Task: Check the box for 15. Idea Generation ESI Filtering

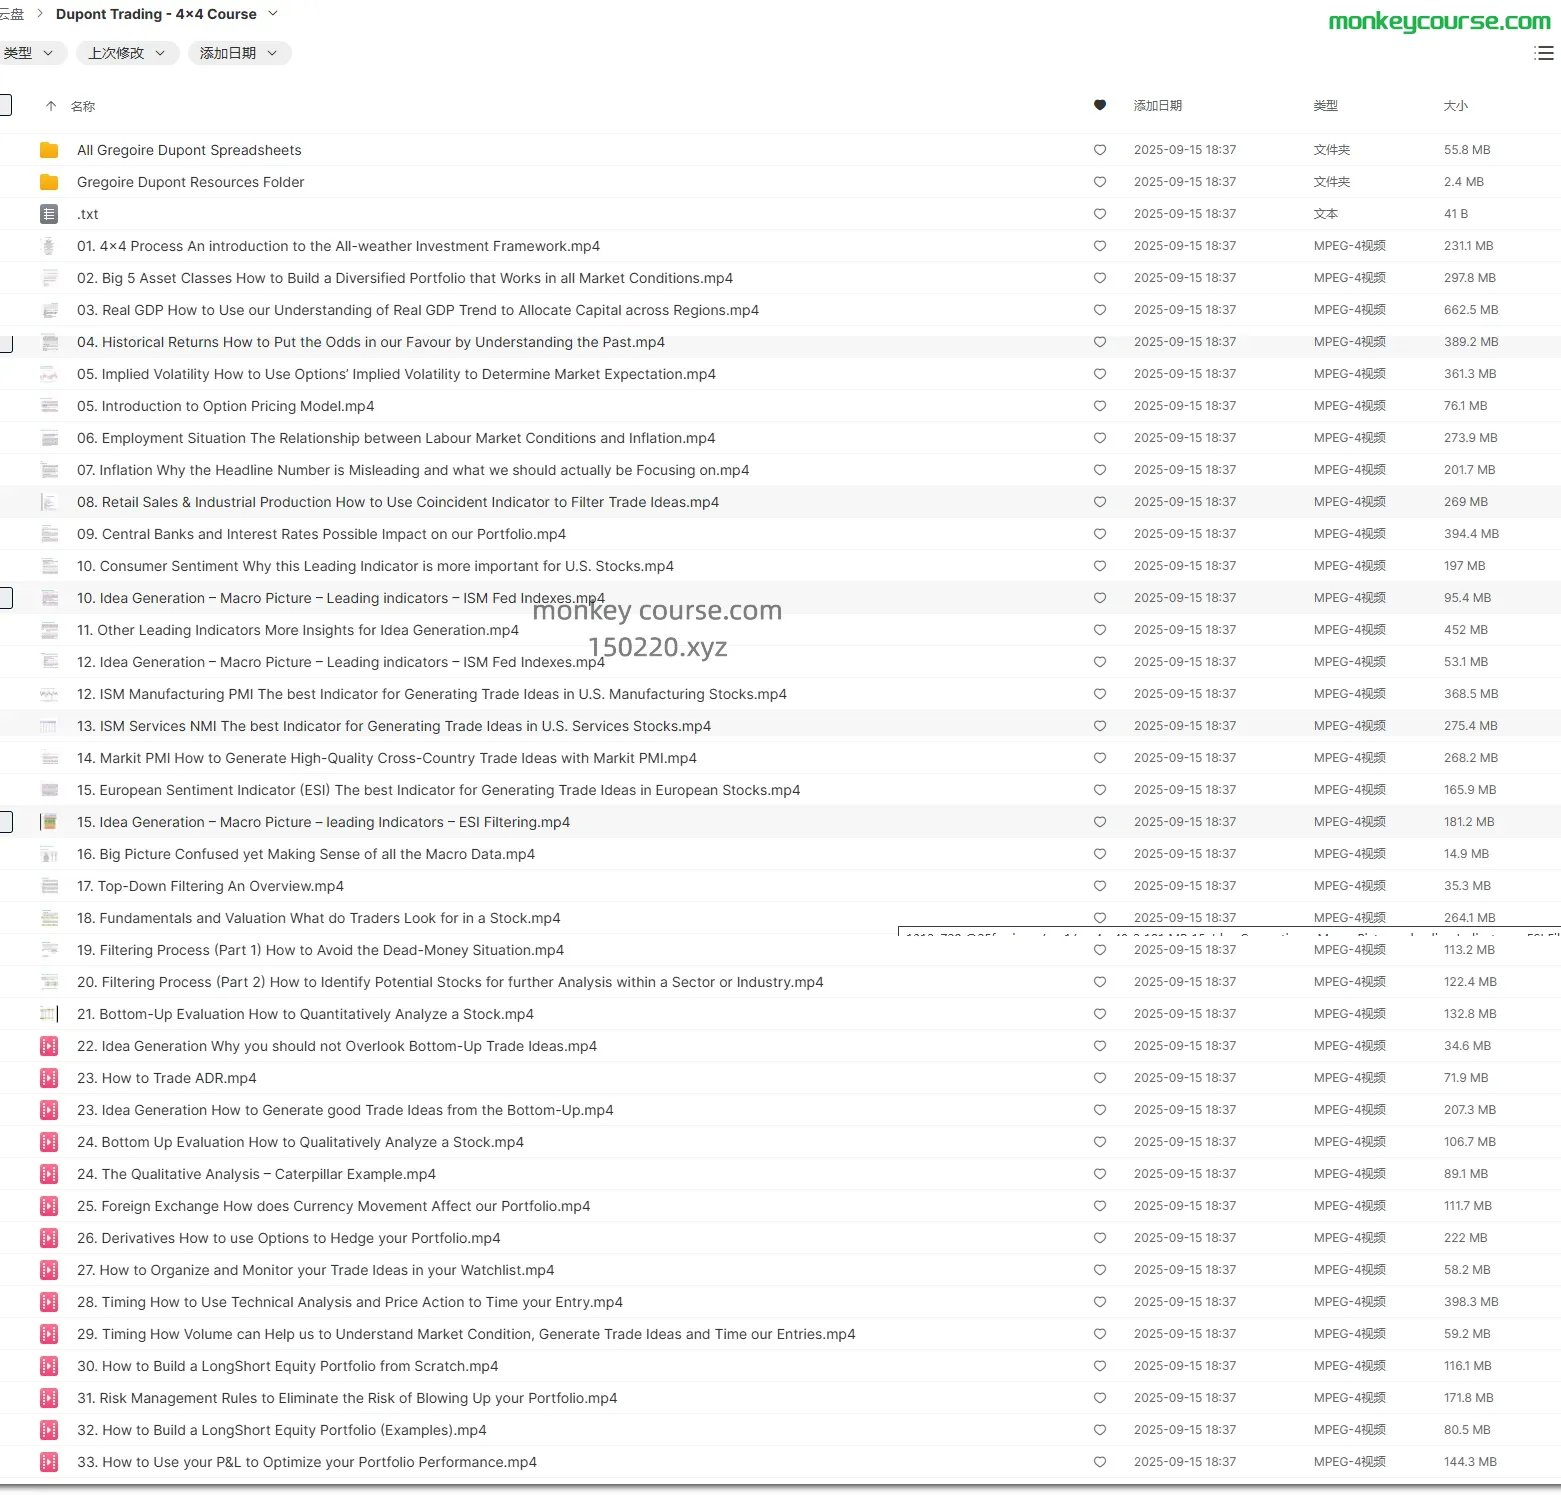Action: pos(4,822)
